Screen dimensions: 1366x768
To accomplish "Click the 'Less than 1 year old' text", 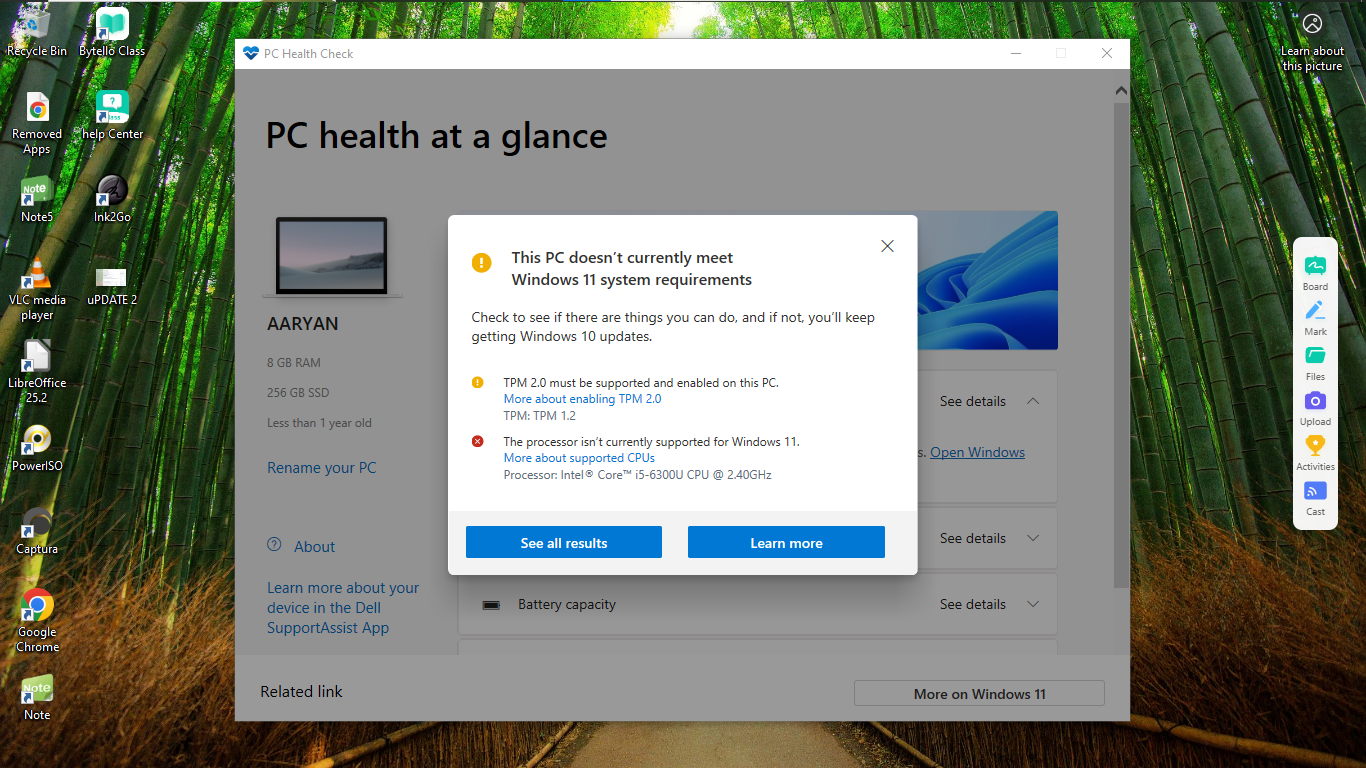I will (319, 423).
